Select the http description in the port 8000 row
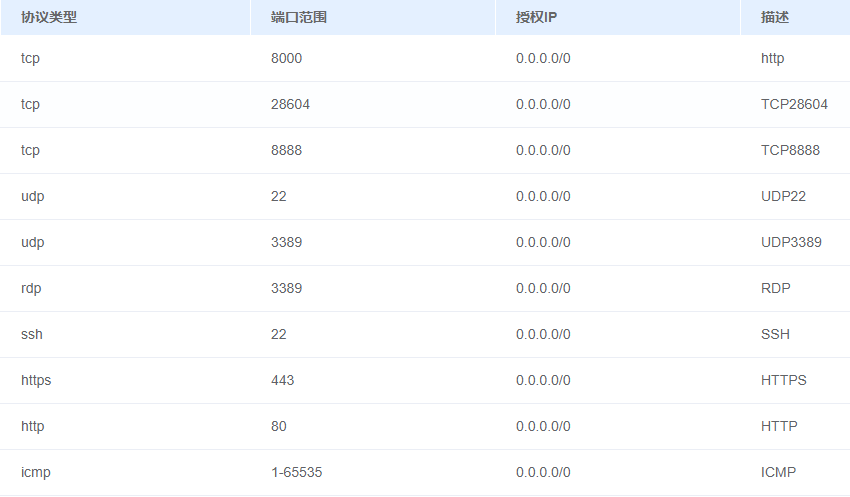Viewport: 850px width, 497px height. tap(772, 58)
